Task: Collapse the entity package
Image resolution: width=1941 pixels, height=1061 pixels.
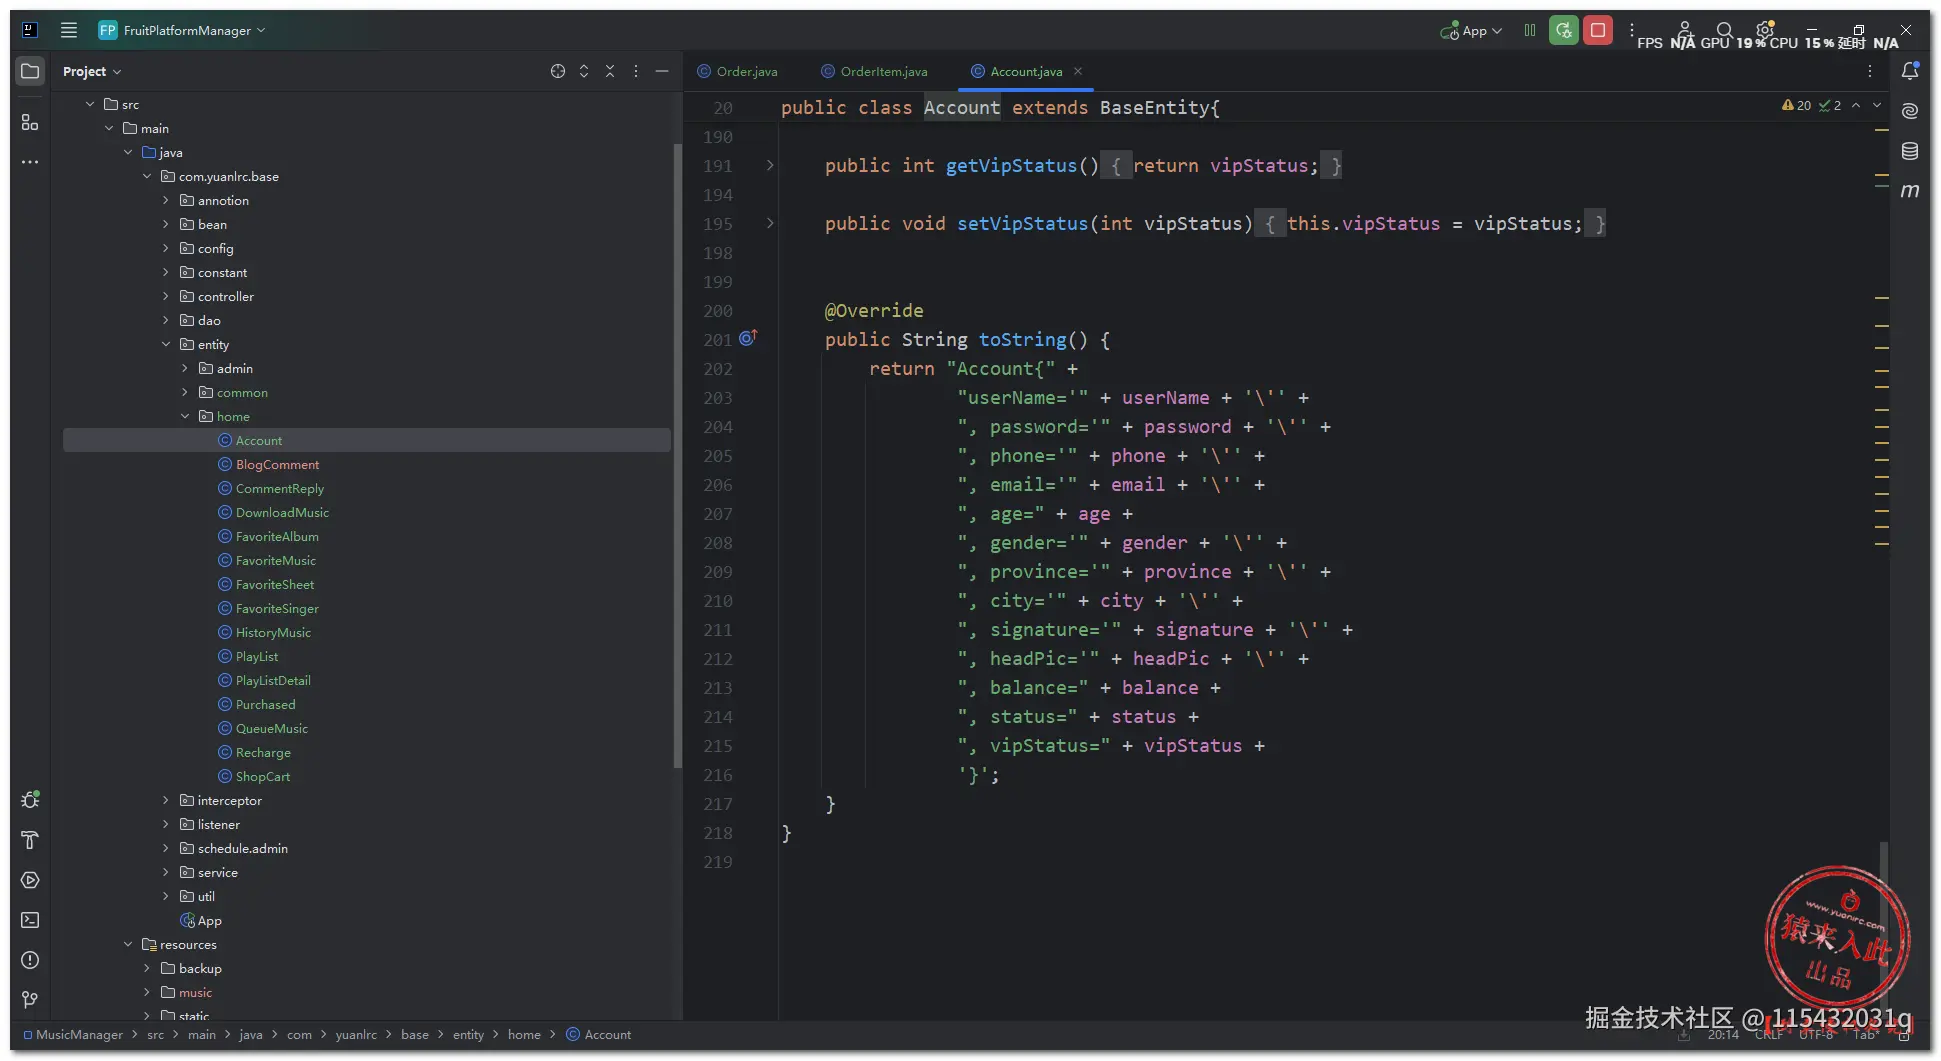Action: click(166, 344)
